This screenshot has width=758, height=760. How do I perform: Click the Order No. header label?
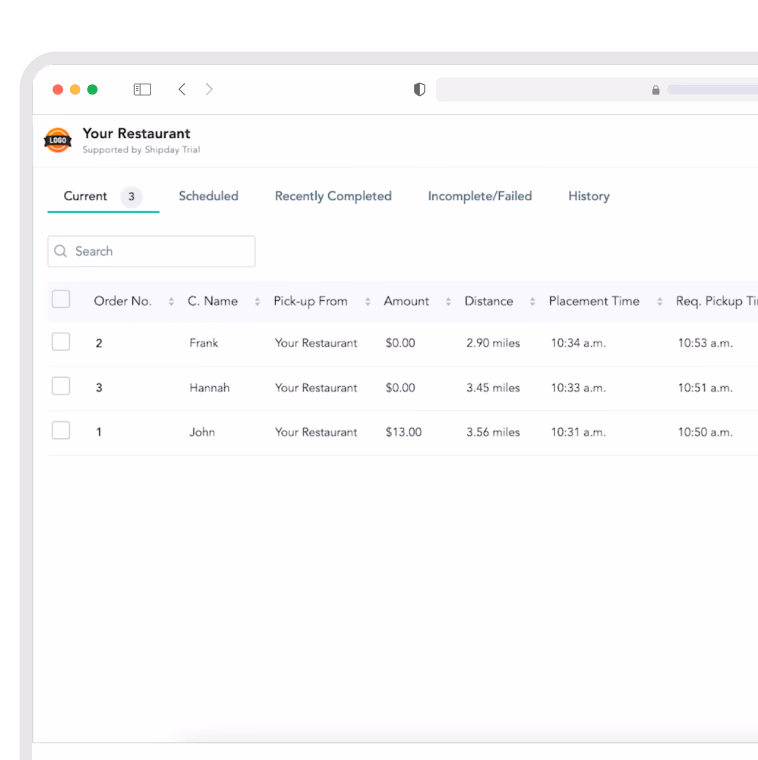123,301
